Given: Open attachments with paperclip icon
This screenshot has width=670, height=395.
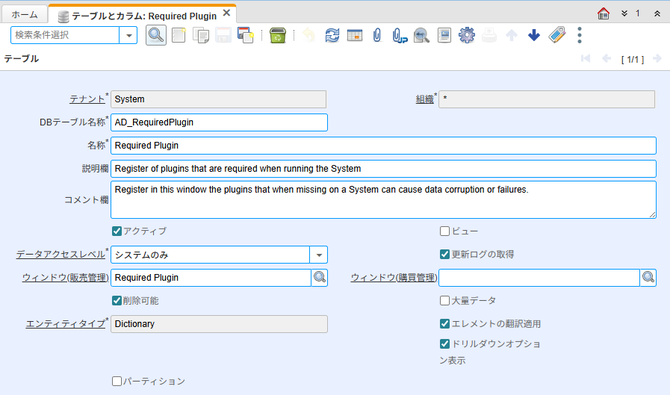Looking at the screenshot, I should tap(377, 35).
